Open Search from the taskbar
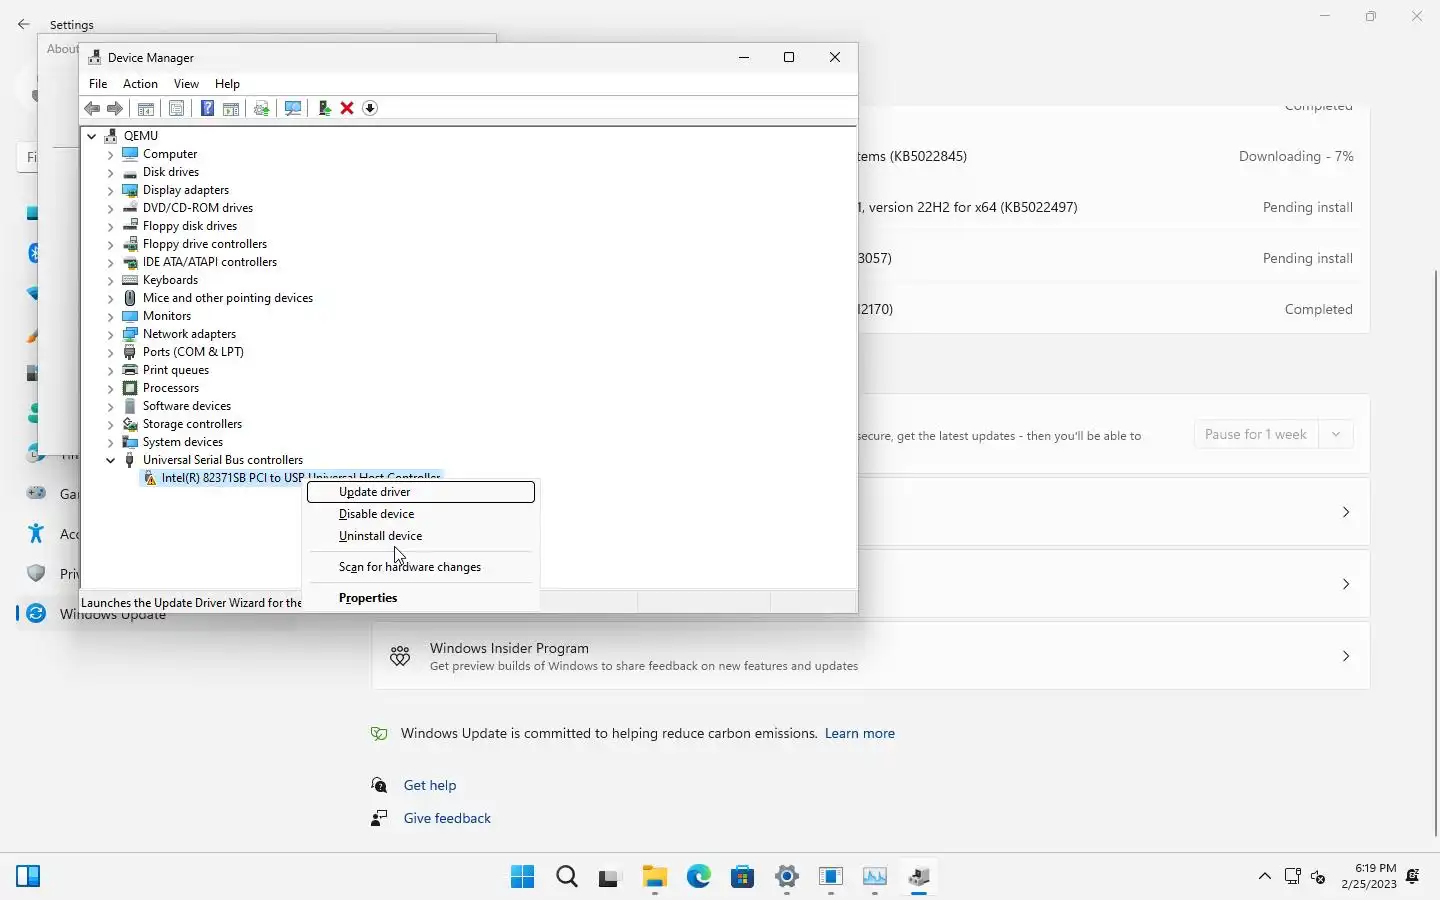1440x900 pixels. 567,877
